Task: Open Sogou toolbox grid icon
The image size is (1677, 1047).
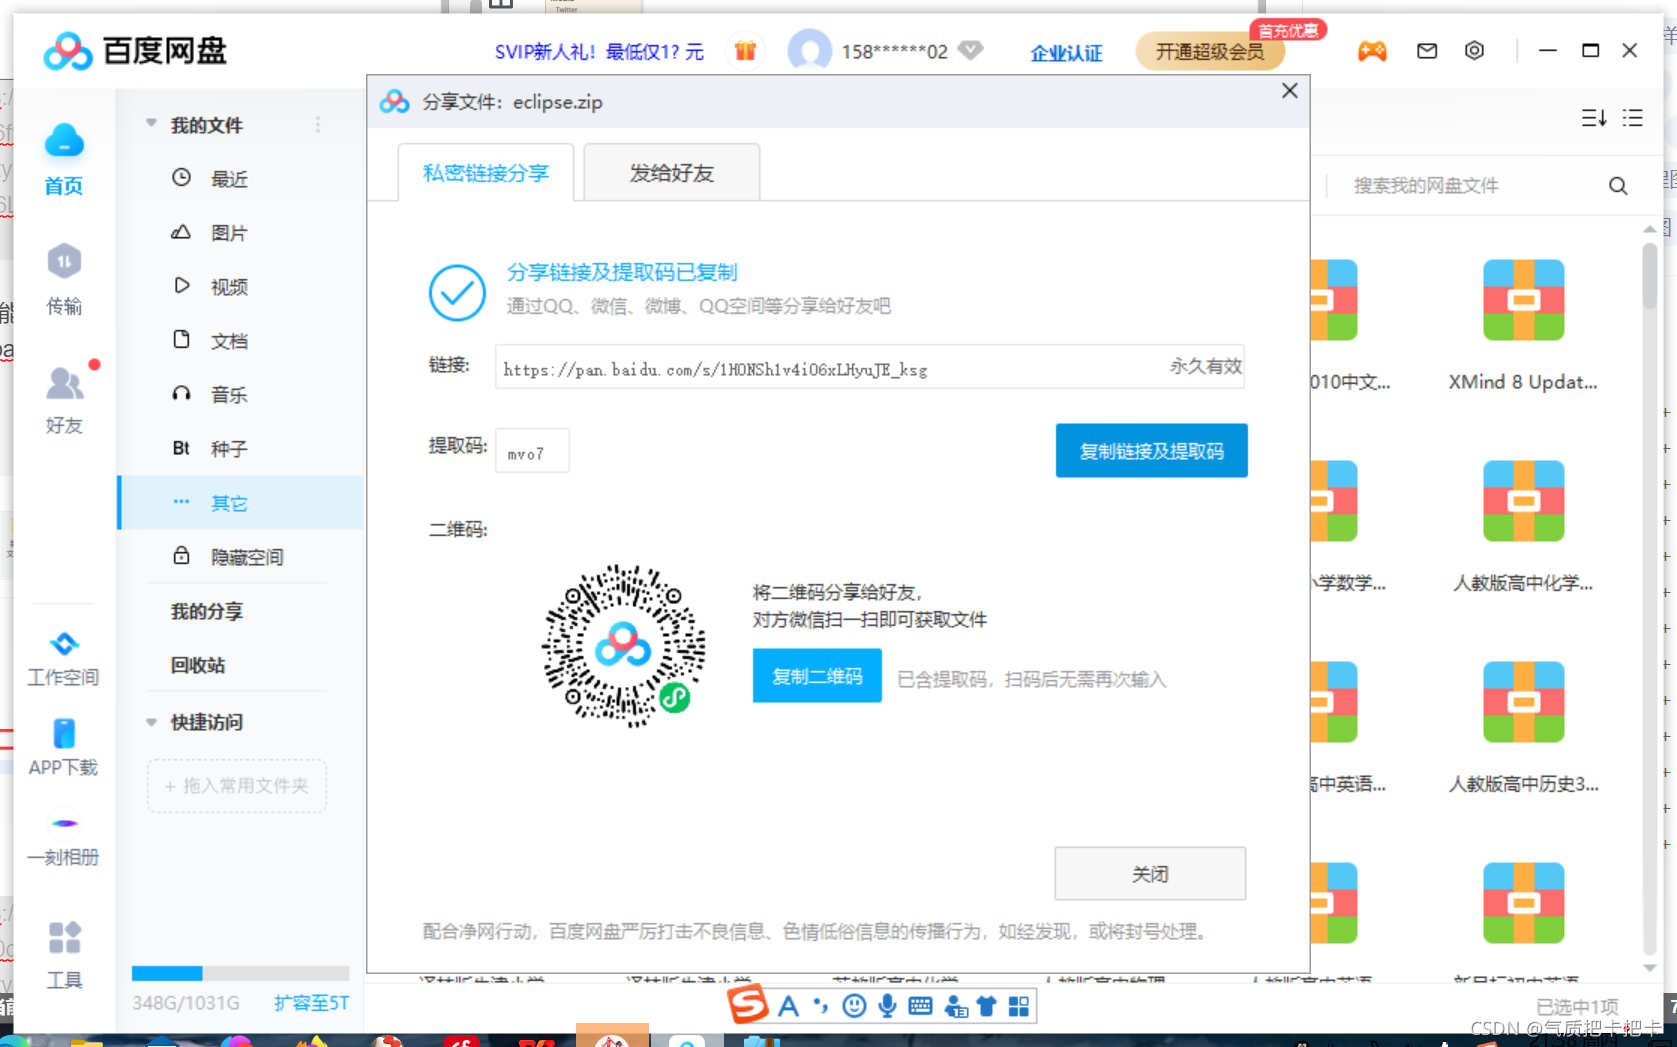Action: 1019,1006
